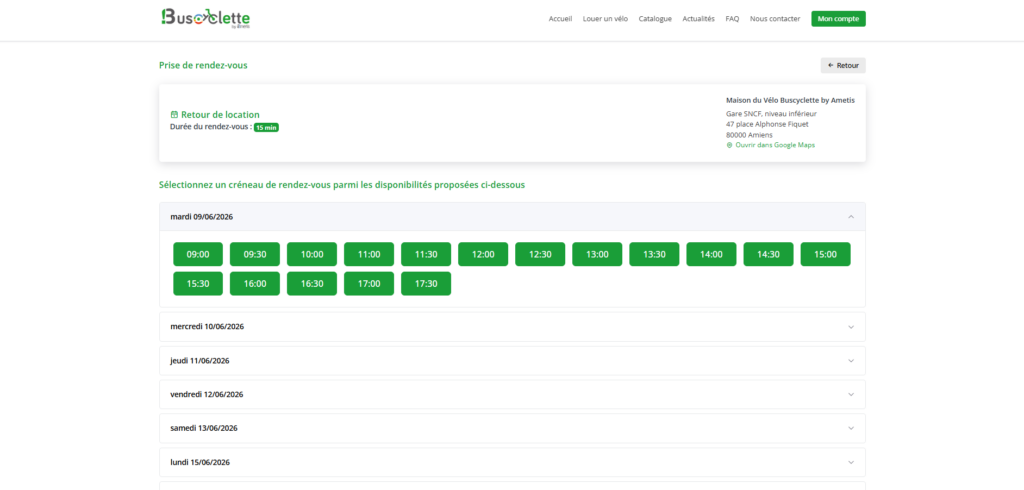Expand the lundi 15/06/2026 section
The image size is (1024, 490).
[x=513, y=463]
